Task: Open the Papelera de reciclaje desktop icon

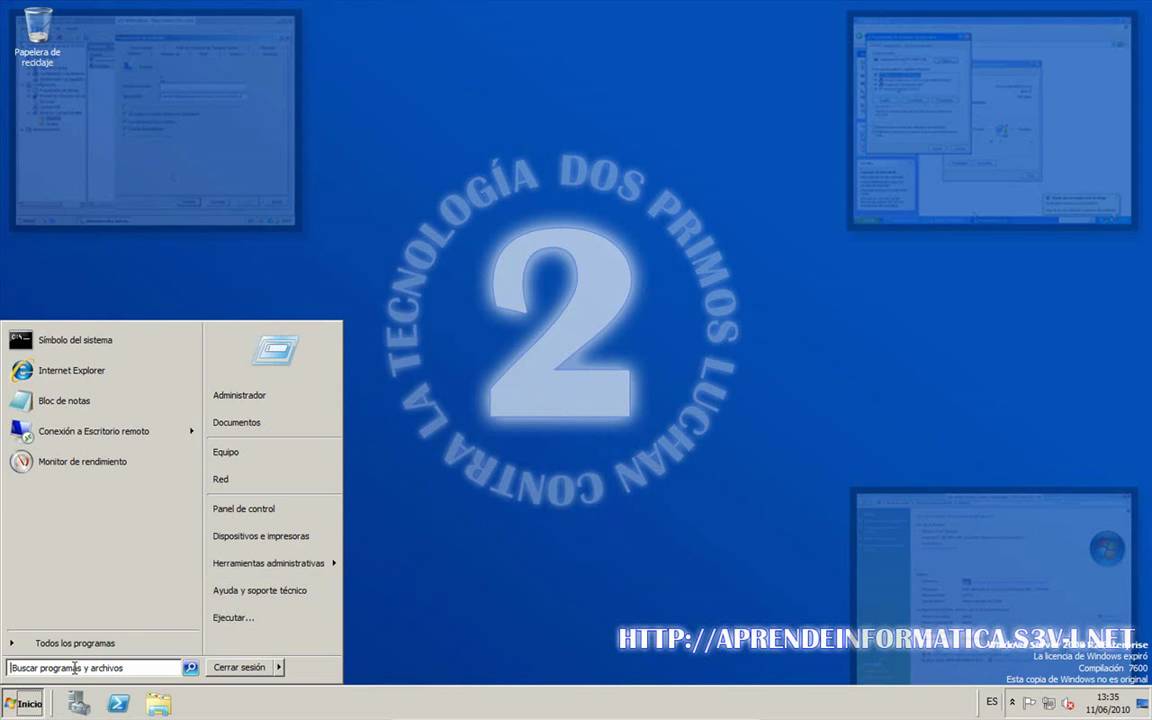Action: pyautogui.click(x=37, y=36)
